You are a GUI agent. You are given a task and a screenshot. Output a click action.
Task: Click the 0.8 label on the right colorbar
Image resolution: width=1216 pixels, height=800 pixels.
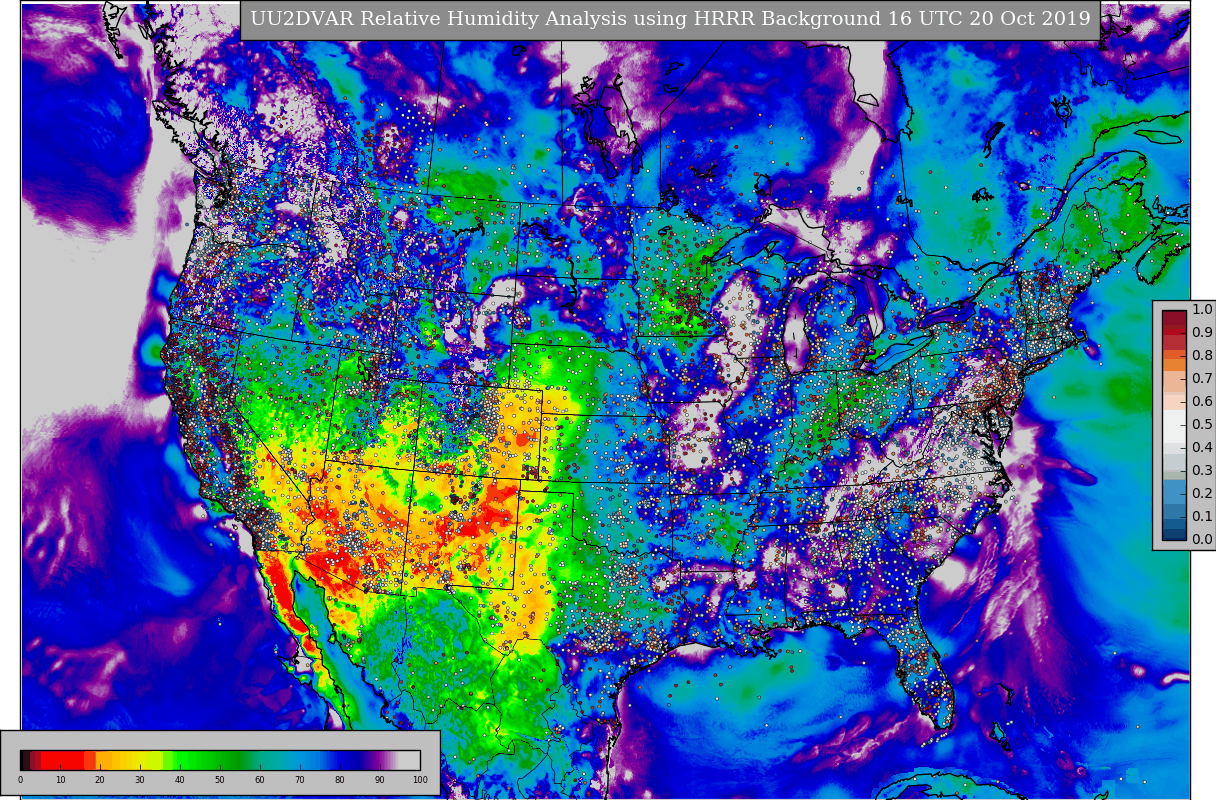tap(1202, 356)
